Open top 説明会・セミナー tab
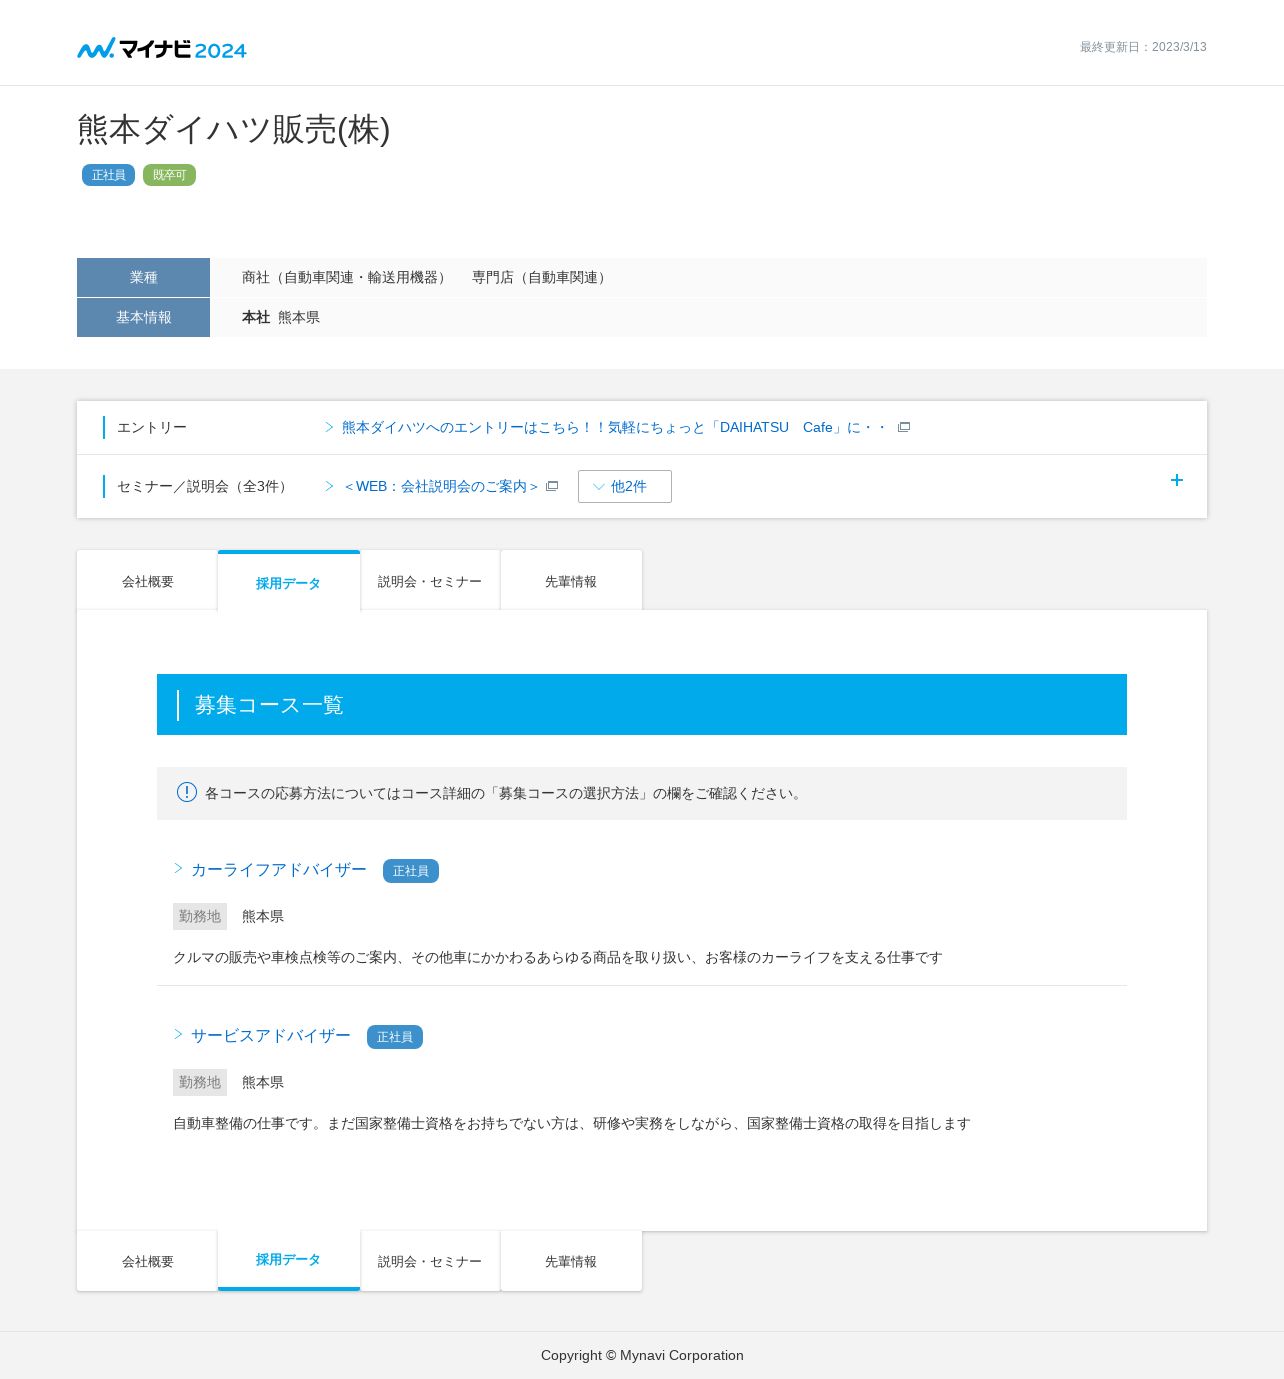1284x1379 pixels. point(430,581)
